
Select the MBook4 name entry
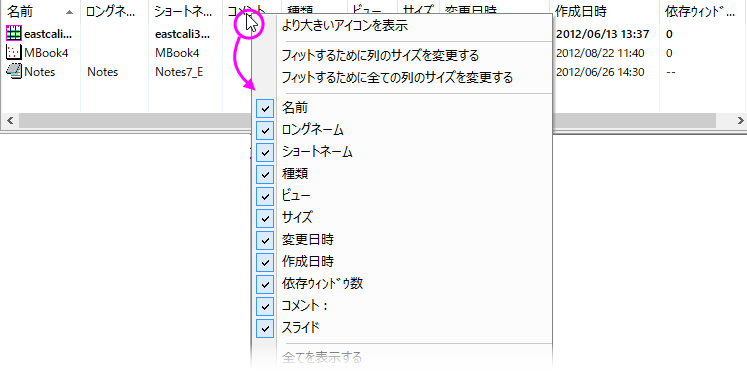point(46,53)
